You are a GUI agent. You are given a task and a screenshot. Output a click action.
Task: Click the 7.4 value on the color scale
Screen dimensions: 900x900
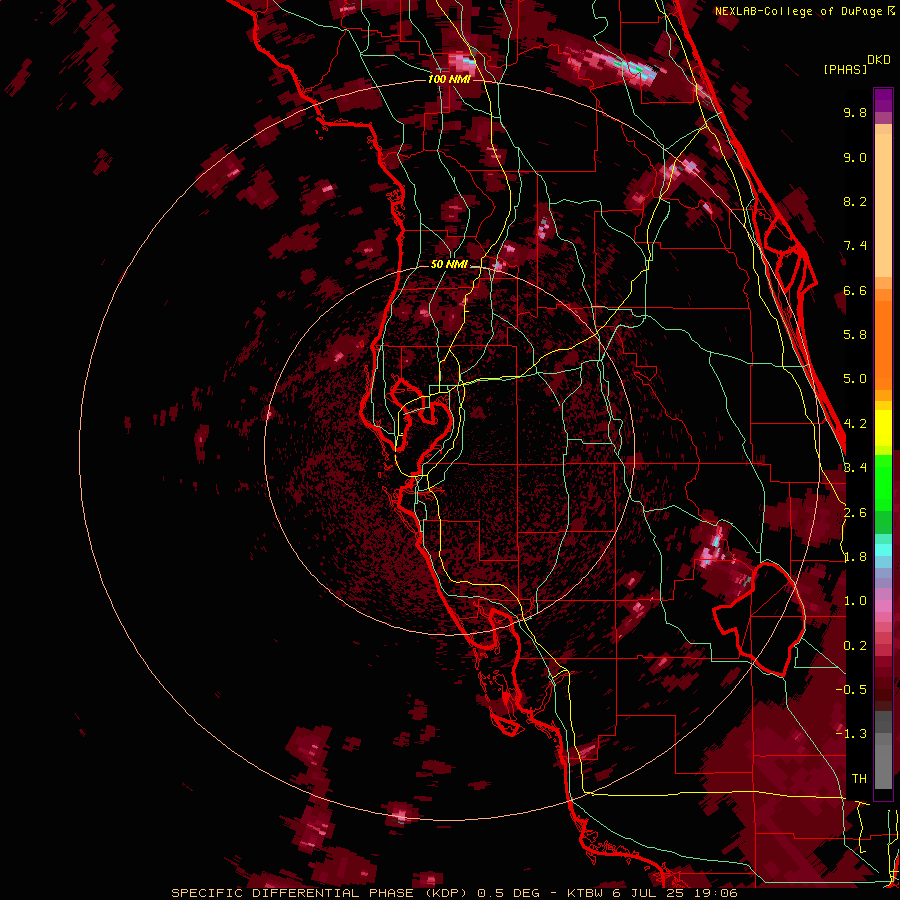(x=855, y=246)
